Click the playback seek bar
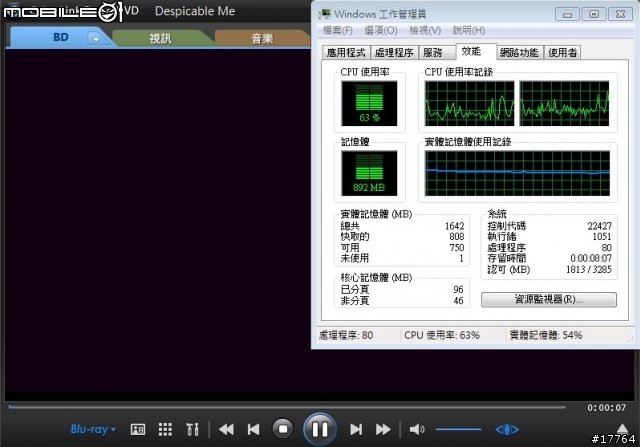 pos(287,407)
